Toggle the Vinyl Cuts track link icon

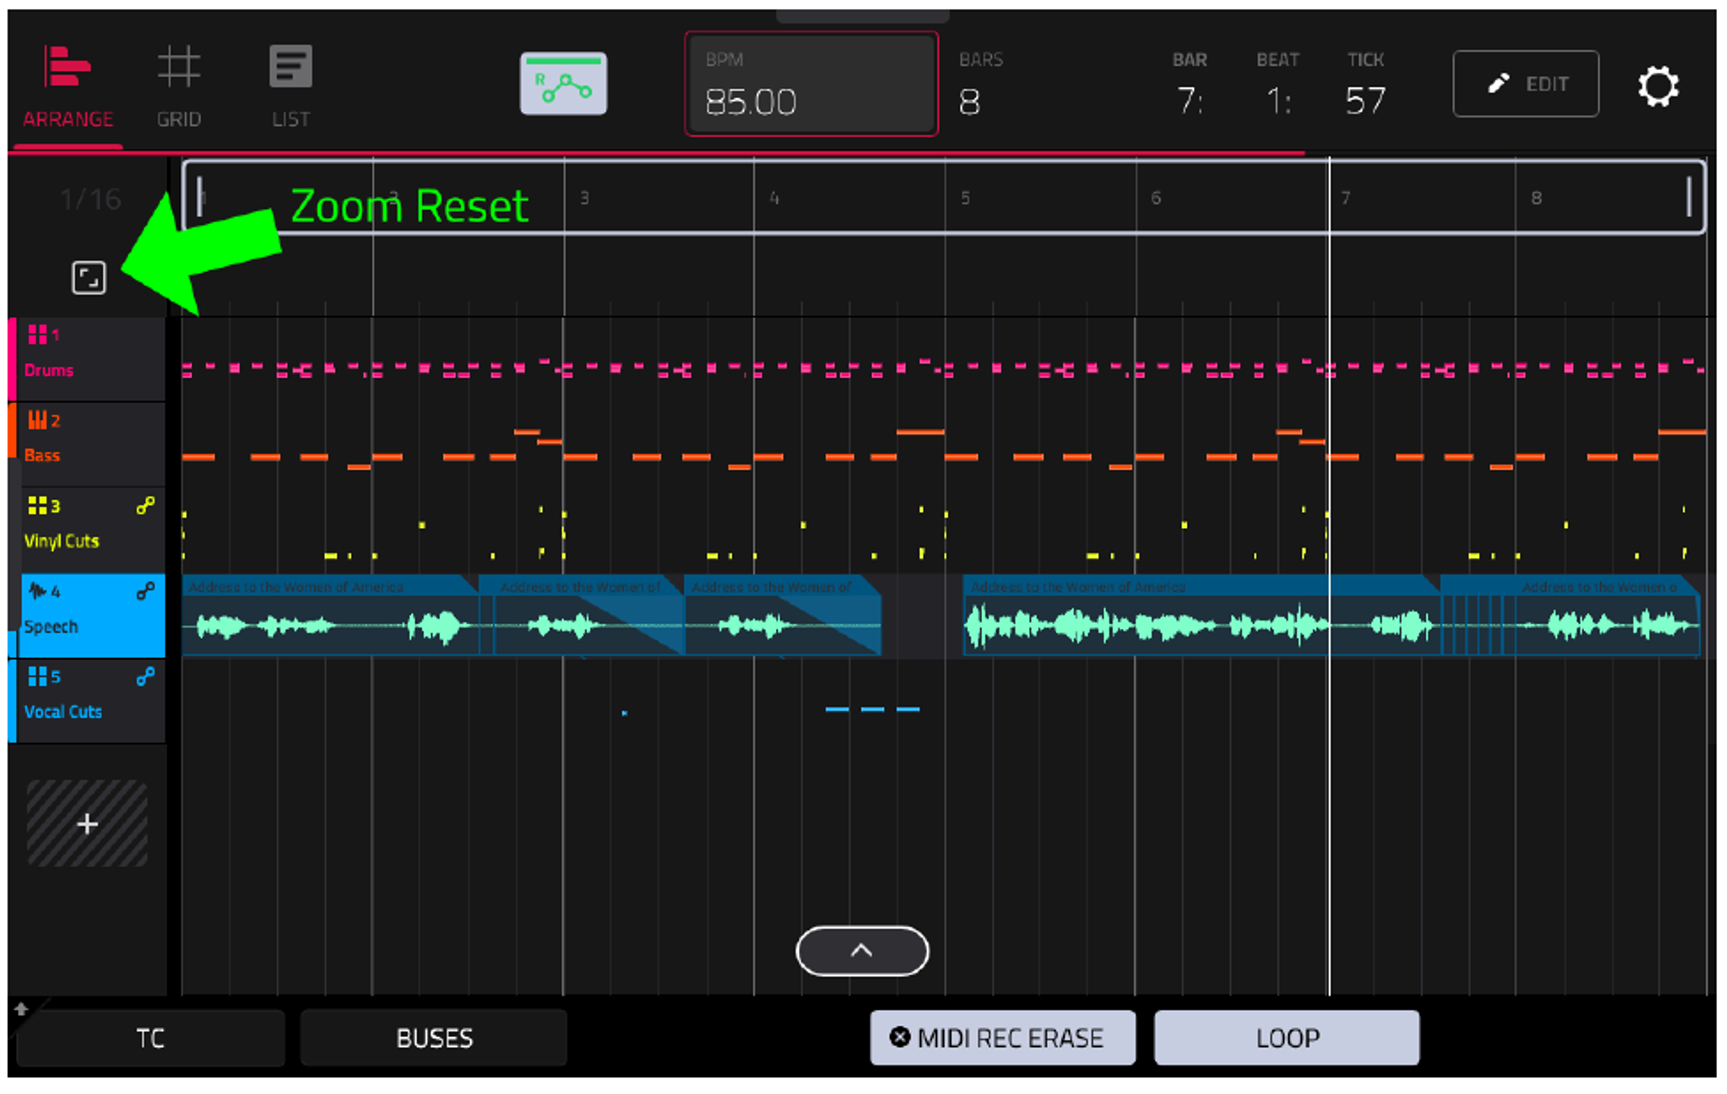pos(146,506)
